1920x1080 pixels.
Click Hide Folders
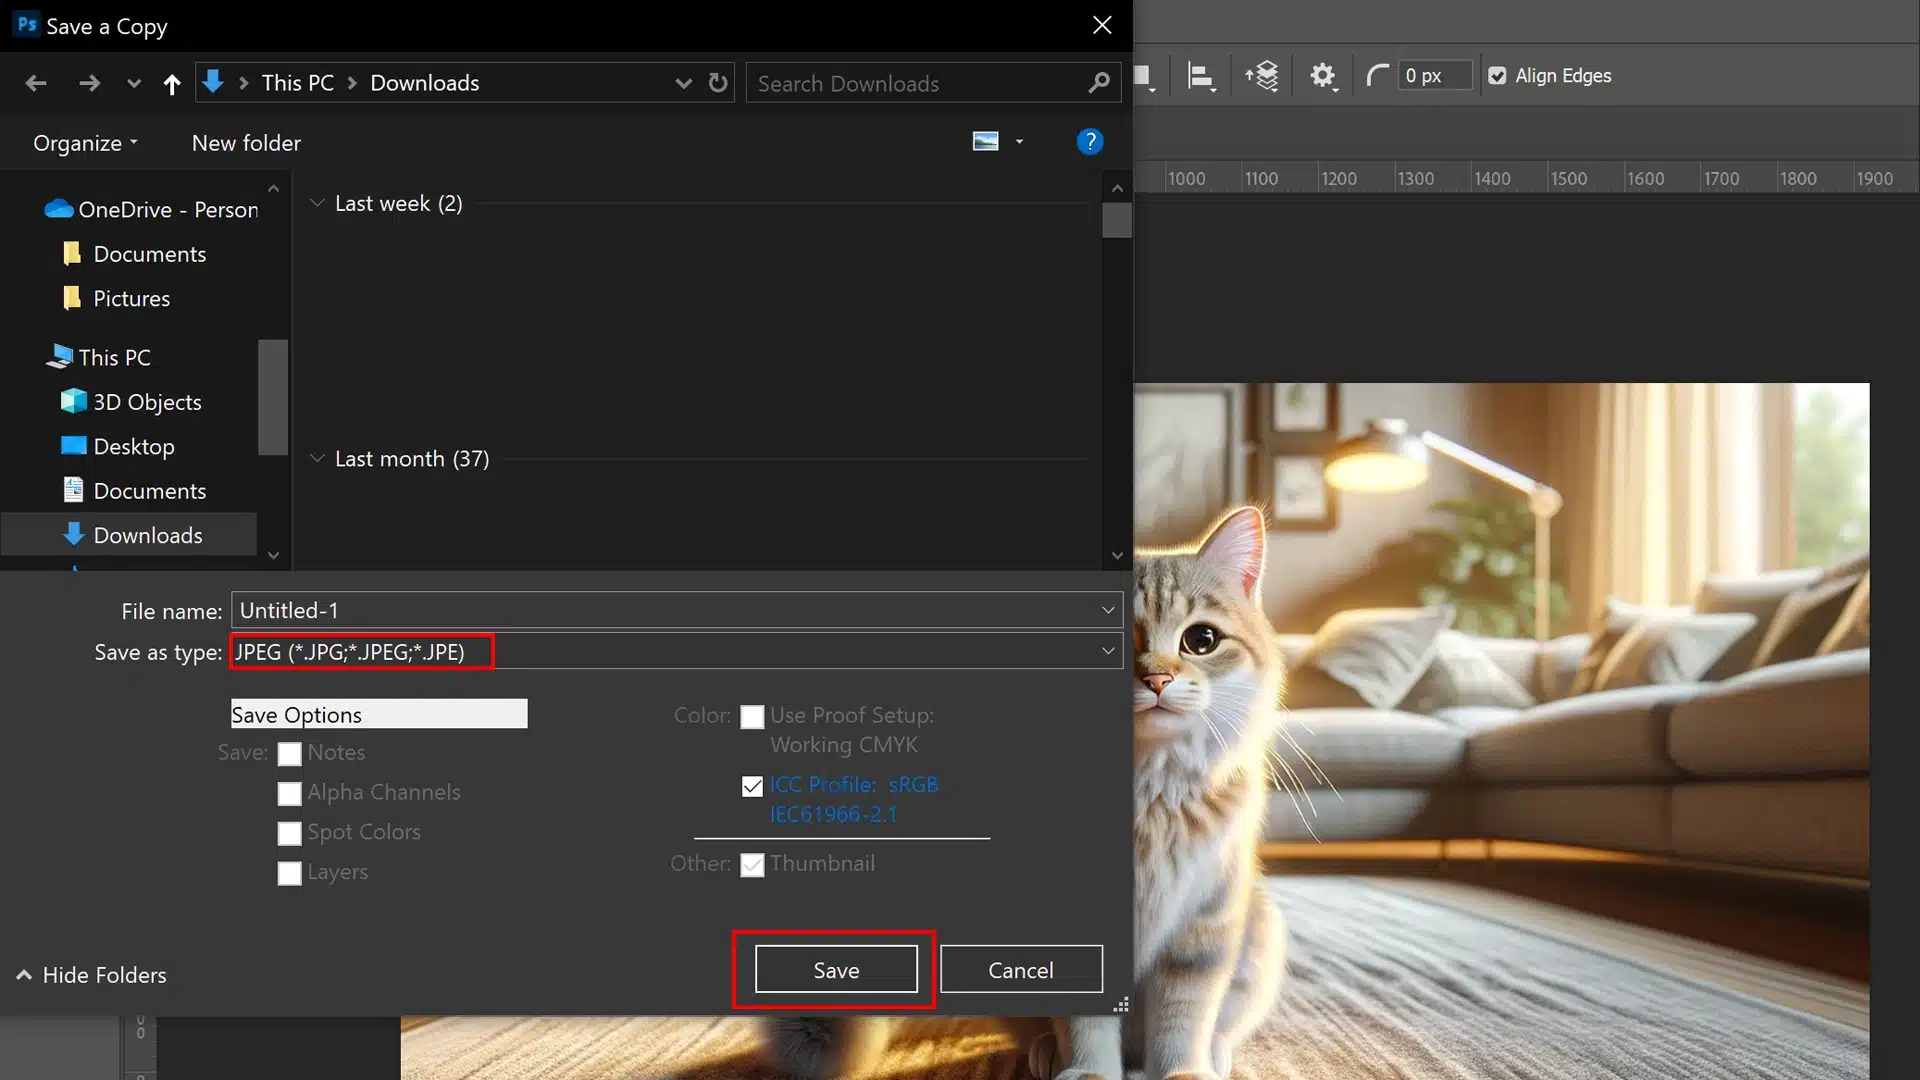click(x=91, y=975)
